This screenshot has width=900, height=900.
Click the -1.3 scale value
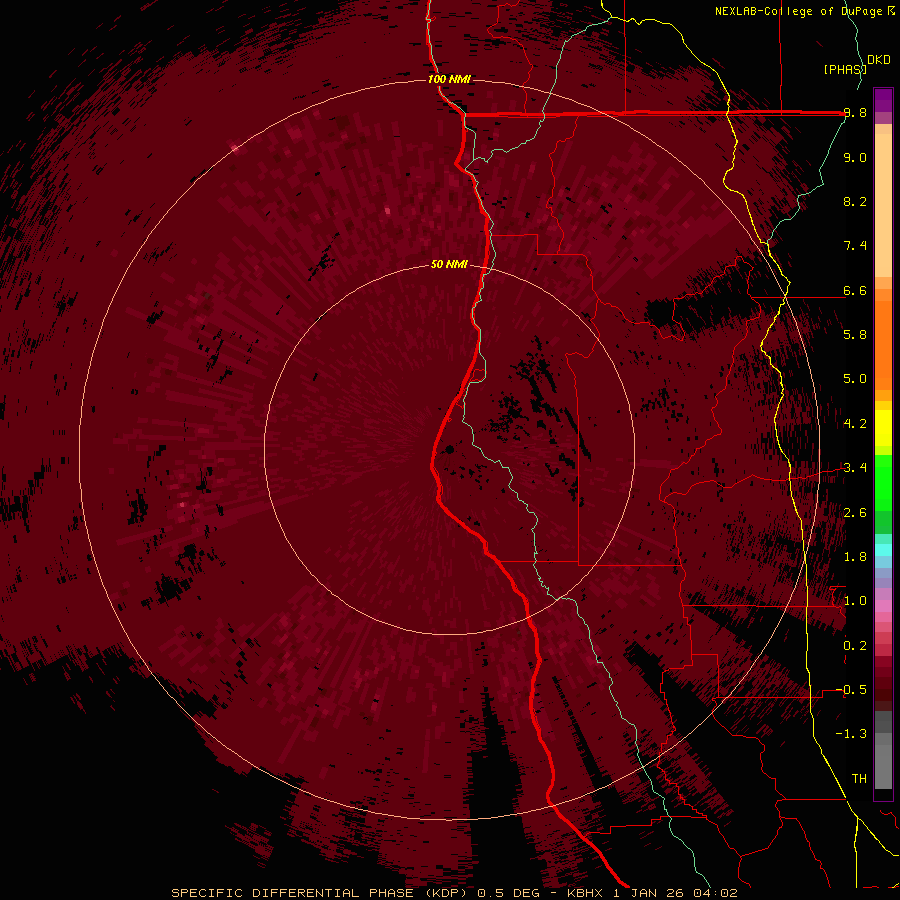pyautogui.click(x=851, y=734)
